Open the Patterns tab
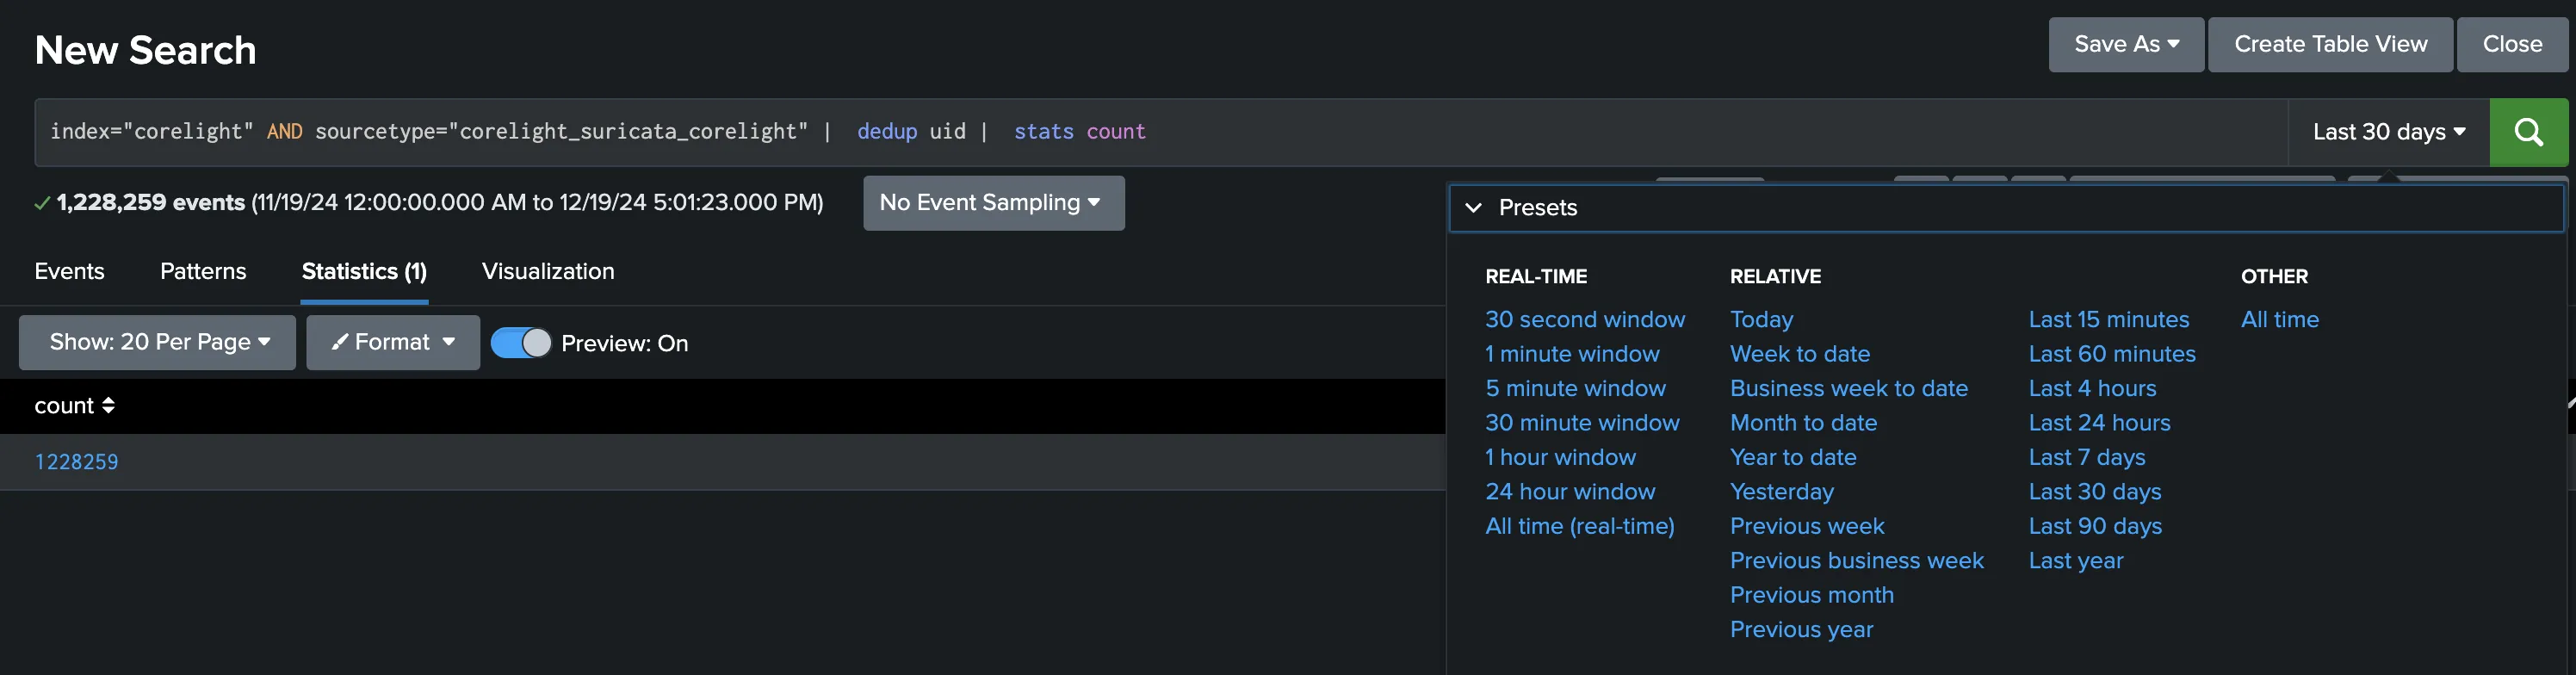The height and width of the screenshot is (675, 2576). pyautogui.click(x=203, y=271)
